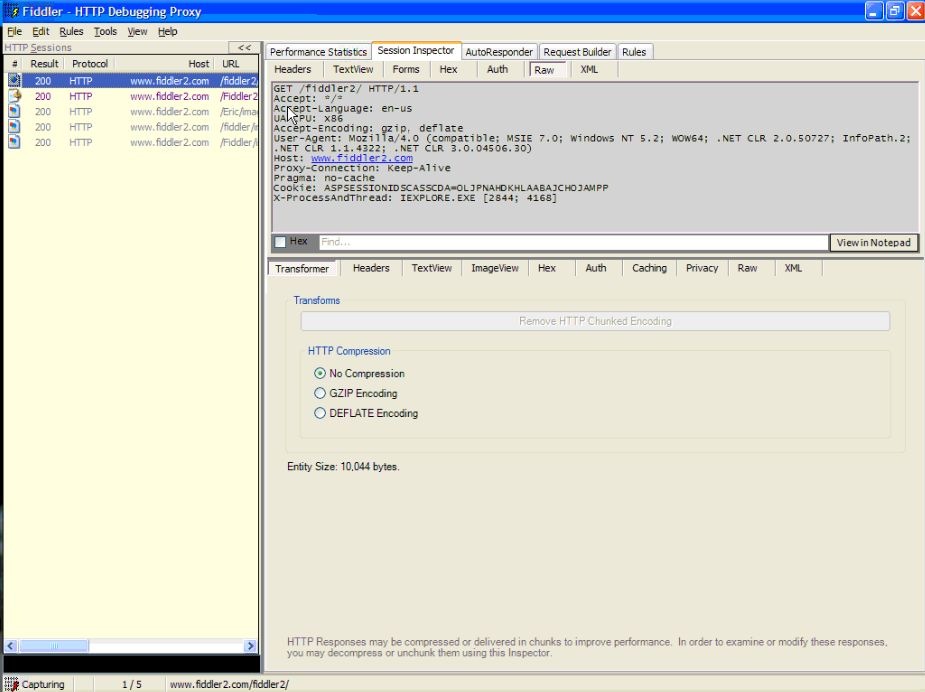Image resolution: width=925 pixels, height=692 pixels.
Task: Open the View menu
Action: click(137, 31)
